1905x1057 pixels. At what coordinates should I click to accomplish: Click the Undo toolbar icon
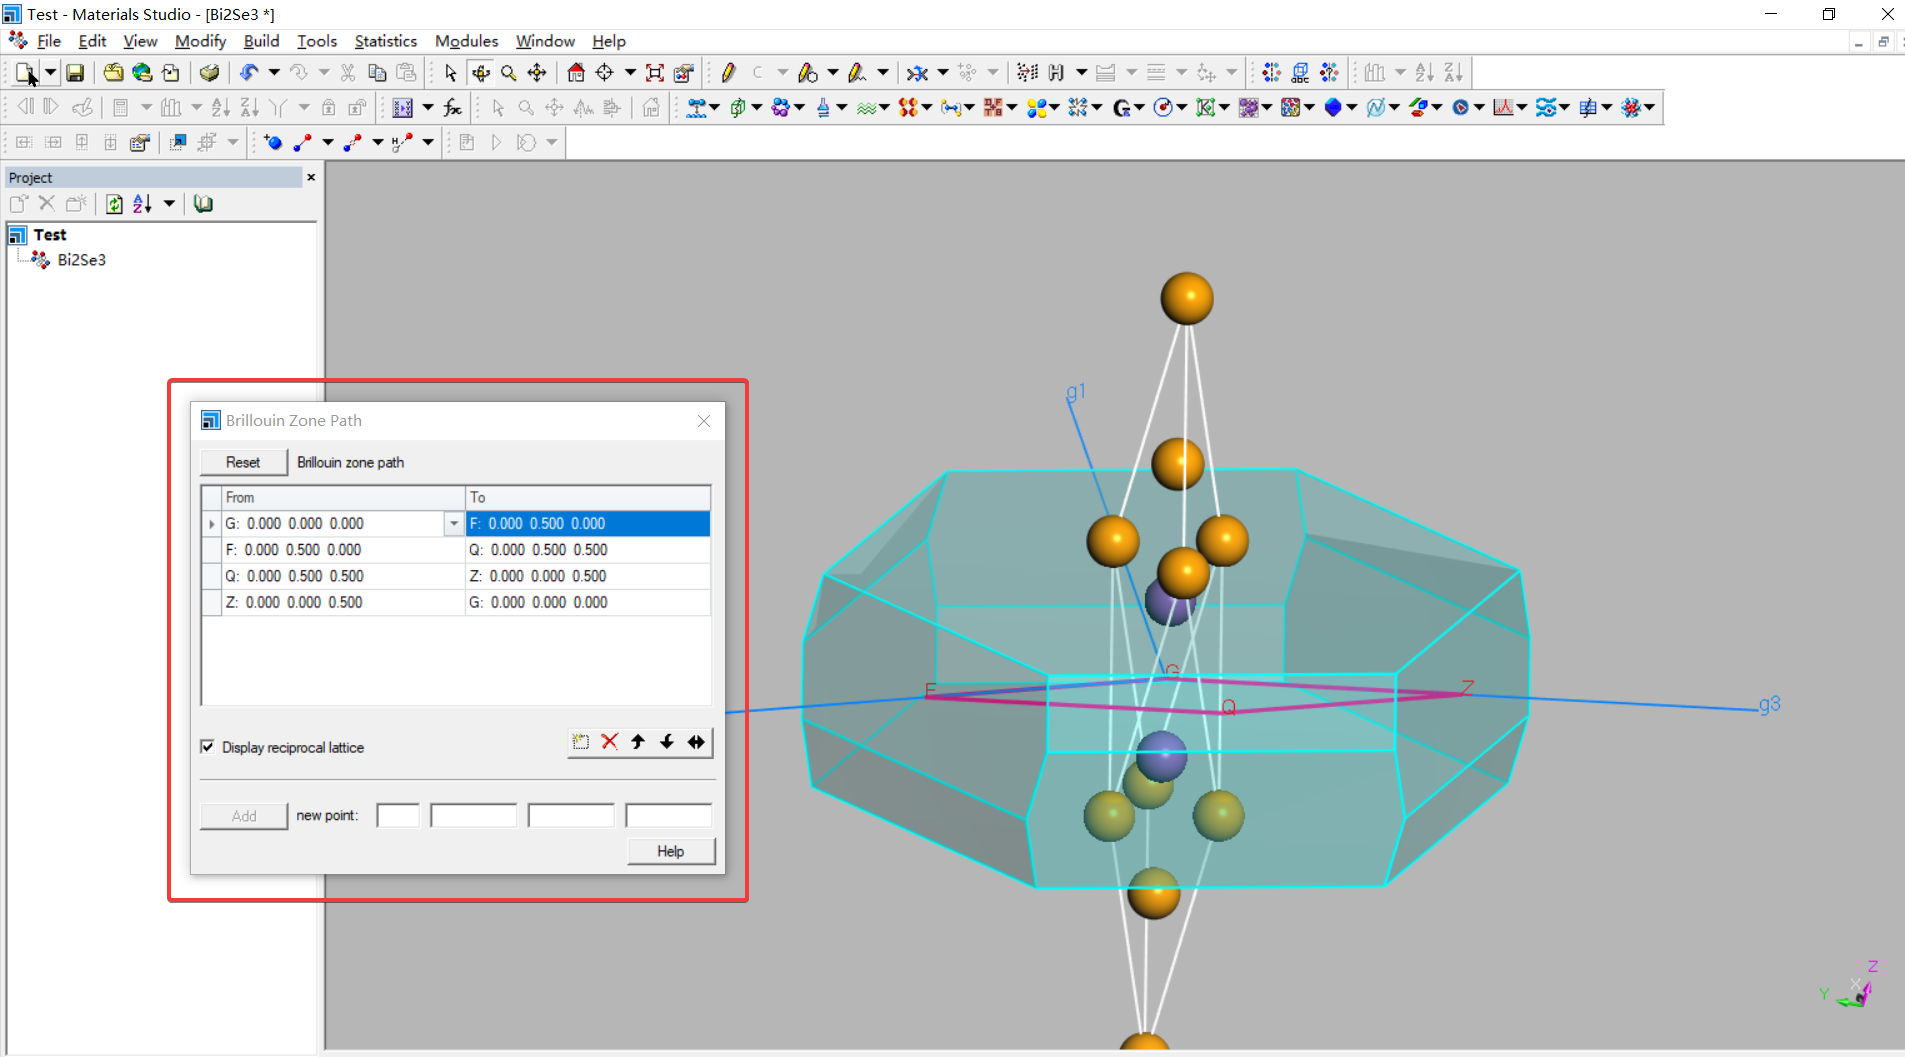click(x=249, y=73)
